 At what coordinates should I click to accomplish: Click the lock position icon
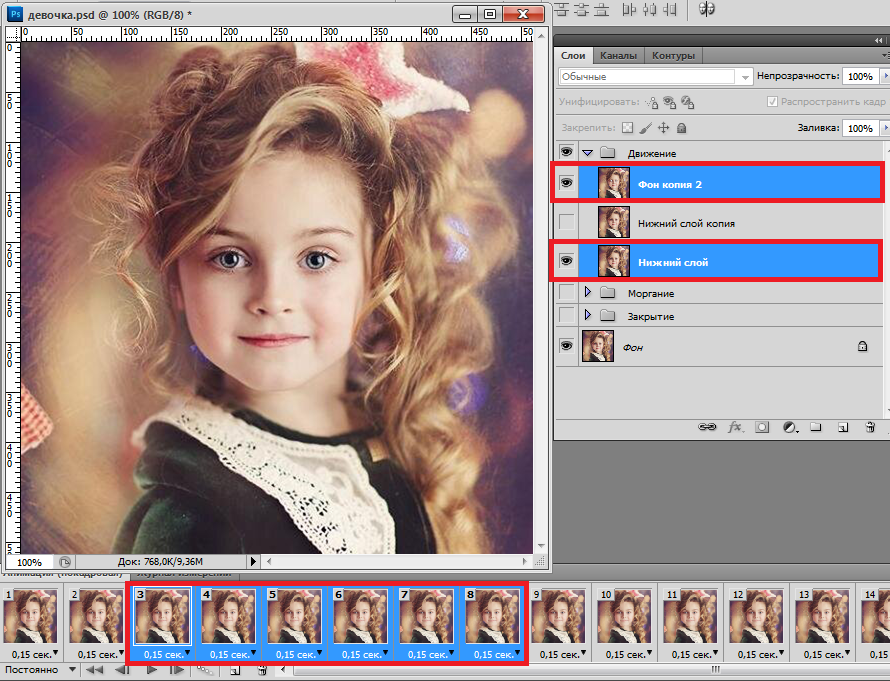pyautogui.click(x=663, y=128)
